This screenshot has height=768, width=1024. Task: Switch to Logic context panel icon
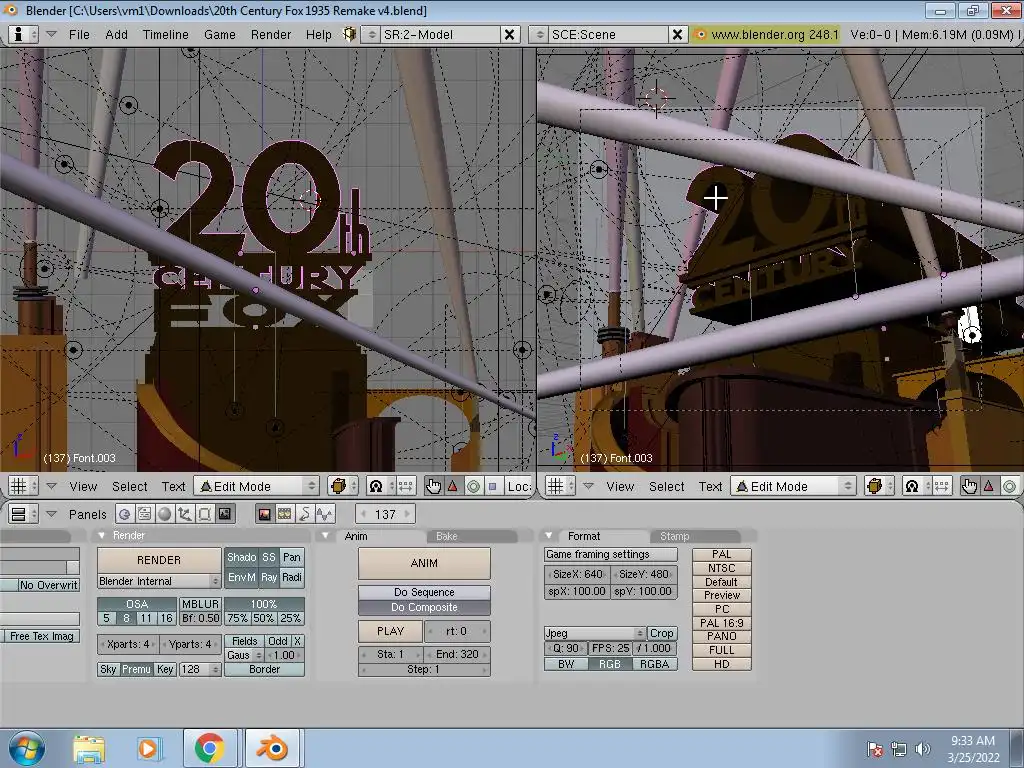(x=124, y=514)
